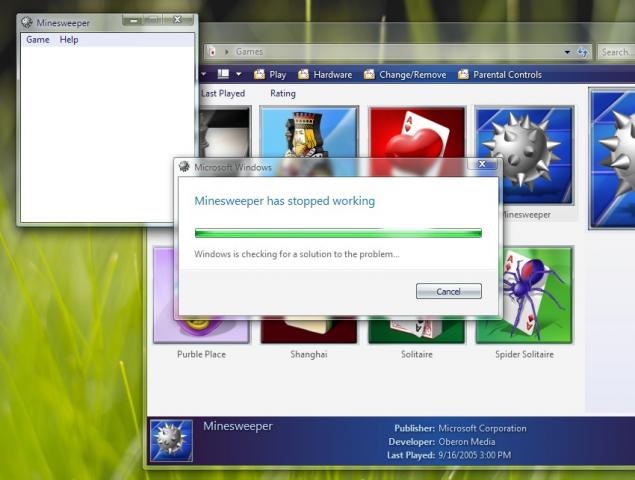
Task: Cancel the problem-checking dialog
Action: click(449, 291)
